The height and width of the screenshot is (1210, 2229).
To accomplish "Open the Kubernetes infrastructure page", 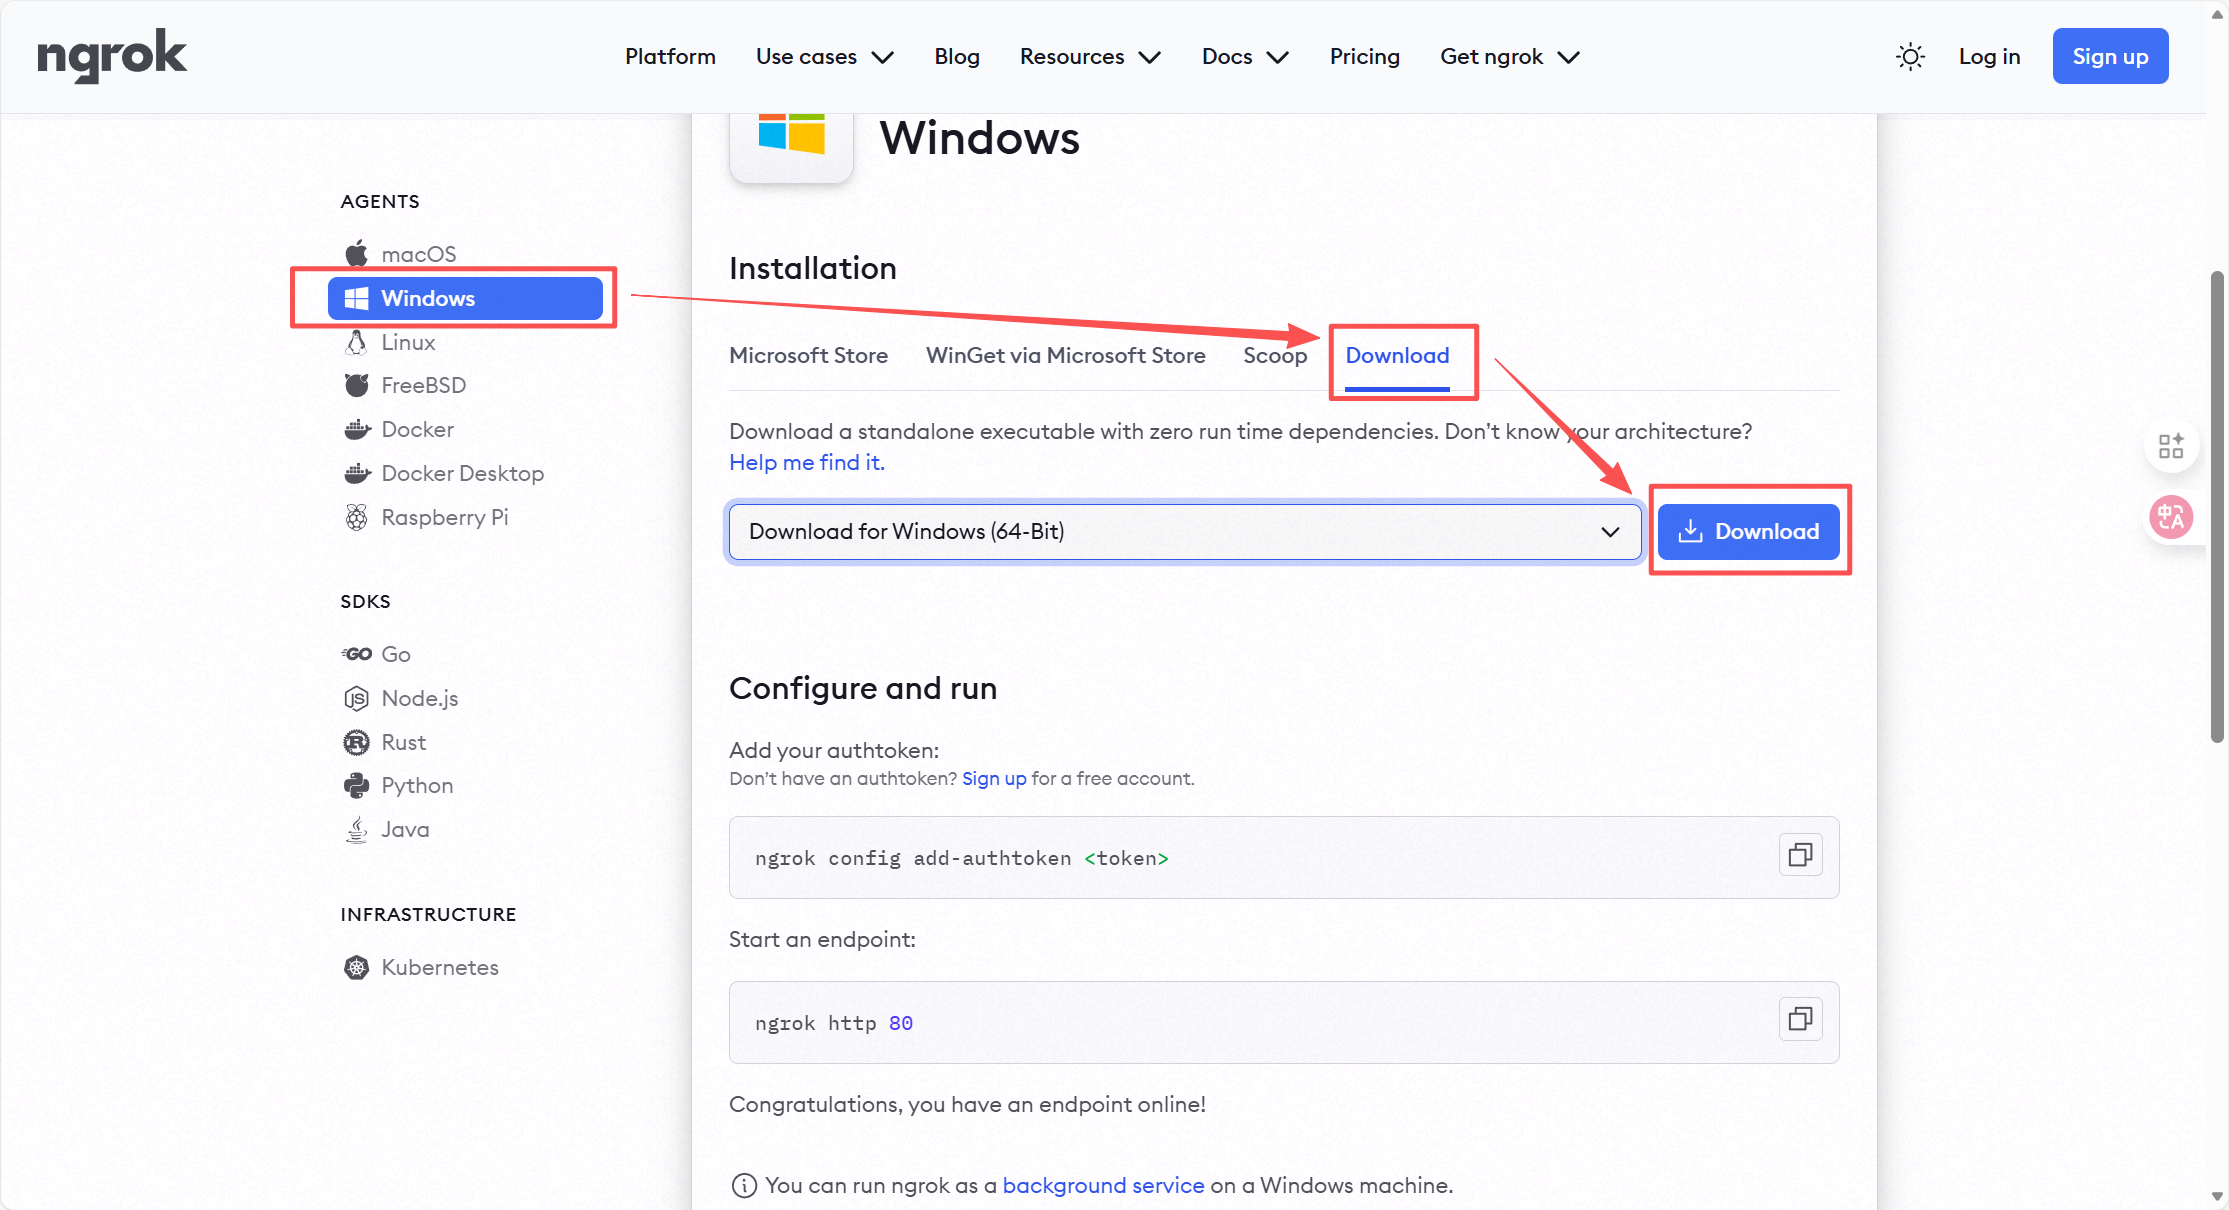I will (x=439, y=967).
